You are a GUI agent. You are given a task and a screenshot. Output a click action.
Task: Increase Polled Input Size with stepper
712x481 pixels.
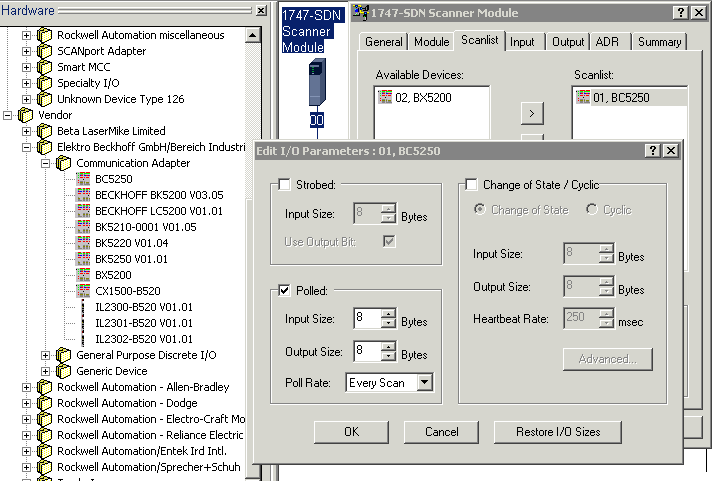pyautogui.click(x=388, y=313)
